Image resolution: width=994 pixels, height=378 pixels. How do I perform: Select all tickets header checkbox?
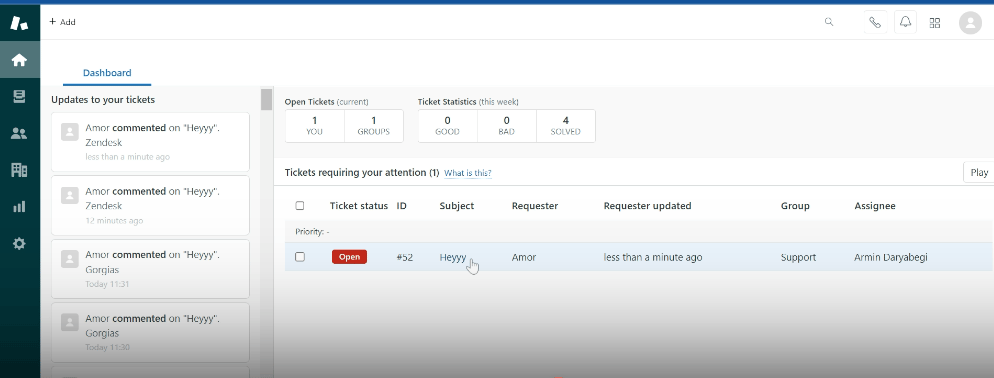[300, 205]
